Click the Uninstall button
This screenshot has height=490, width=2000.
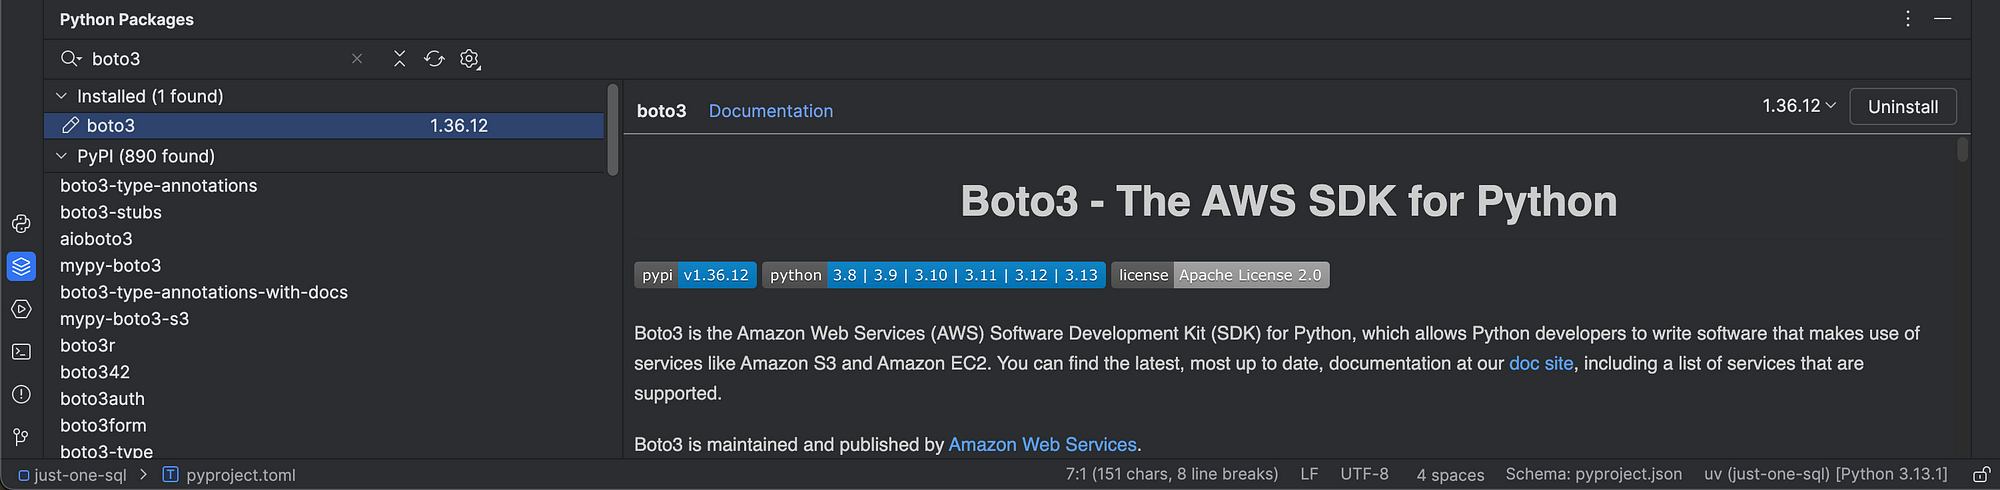click(x=1902, y=107)
